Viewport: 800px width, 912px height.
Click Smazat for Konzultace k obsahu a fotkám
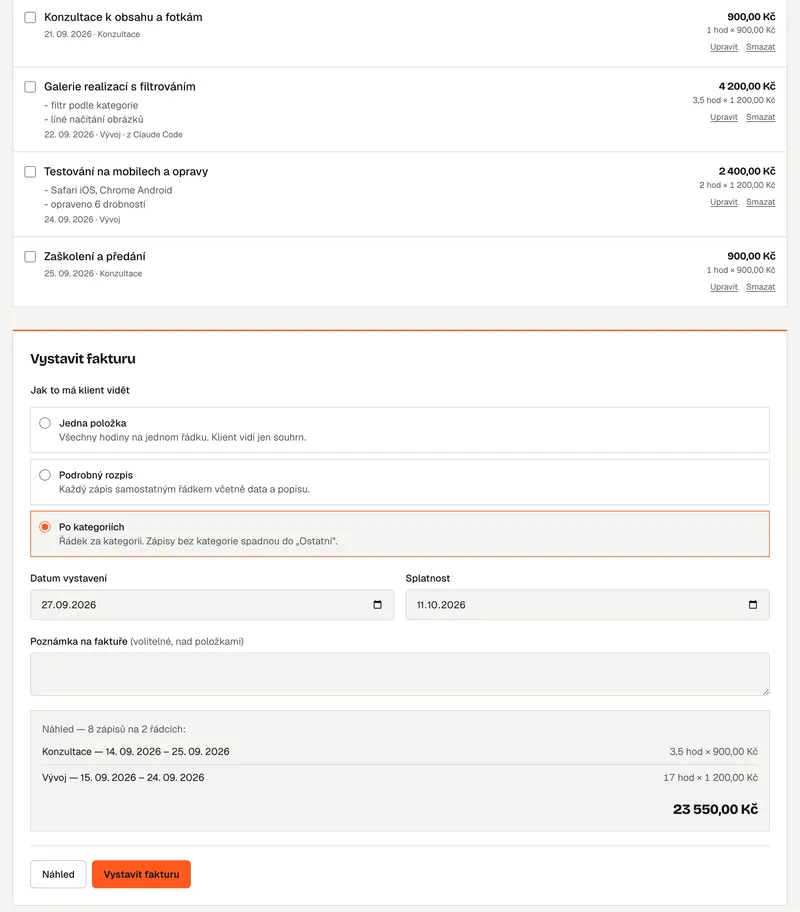point(760,47)
